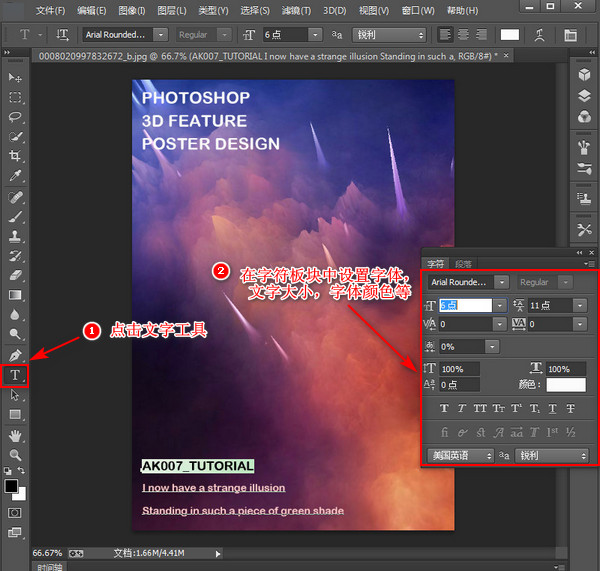Select the Brush tool
600x571 pixels.
pos(15,217)
